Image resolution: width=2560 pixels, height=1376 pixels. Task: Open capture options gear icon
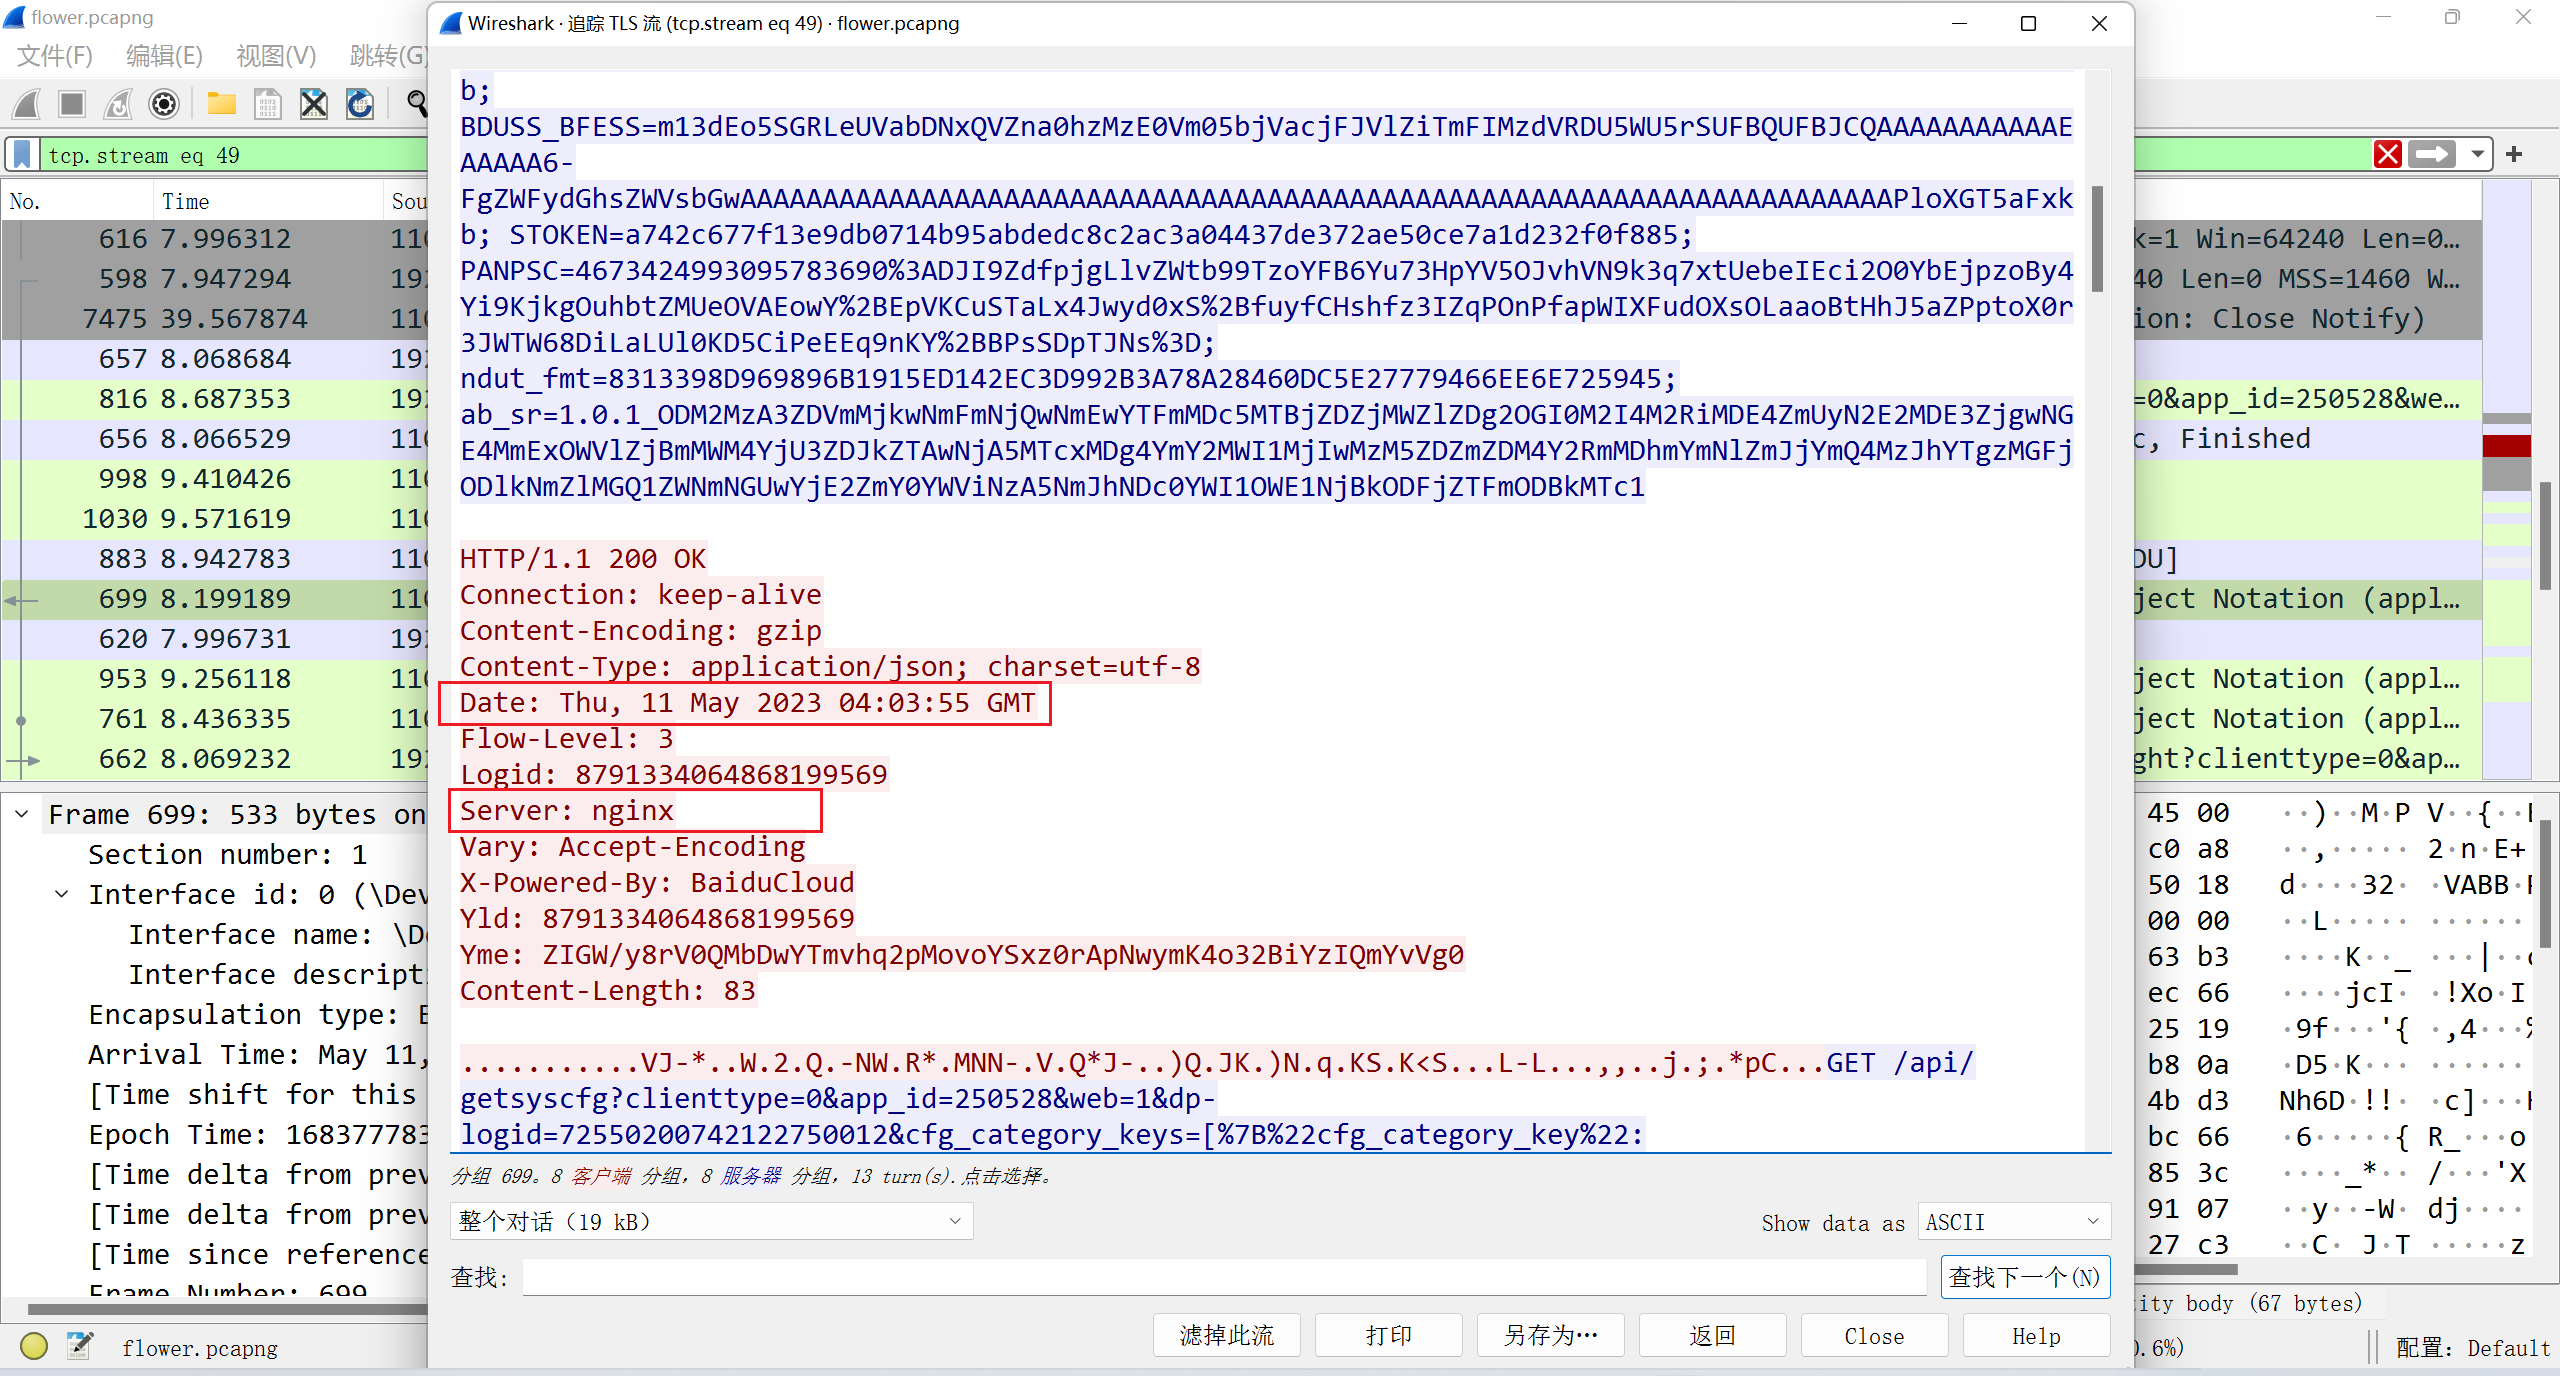(164, 104)
